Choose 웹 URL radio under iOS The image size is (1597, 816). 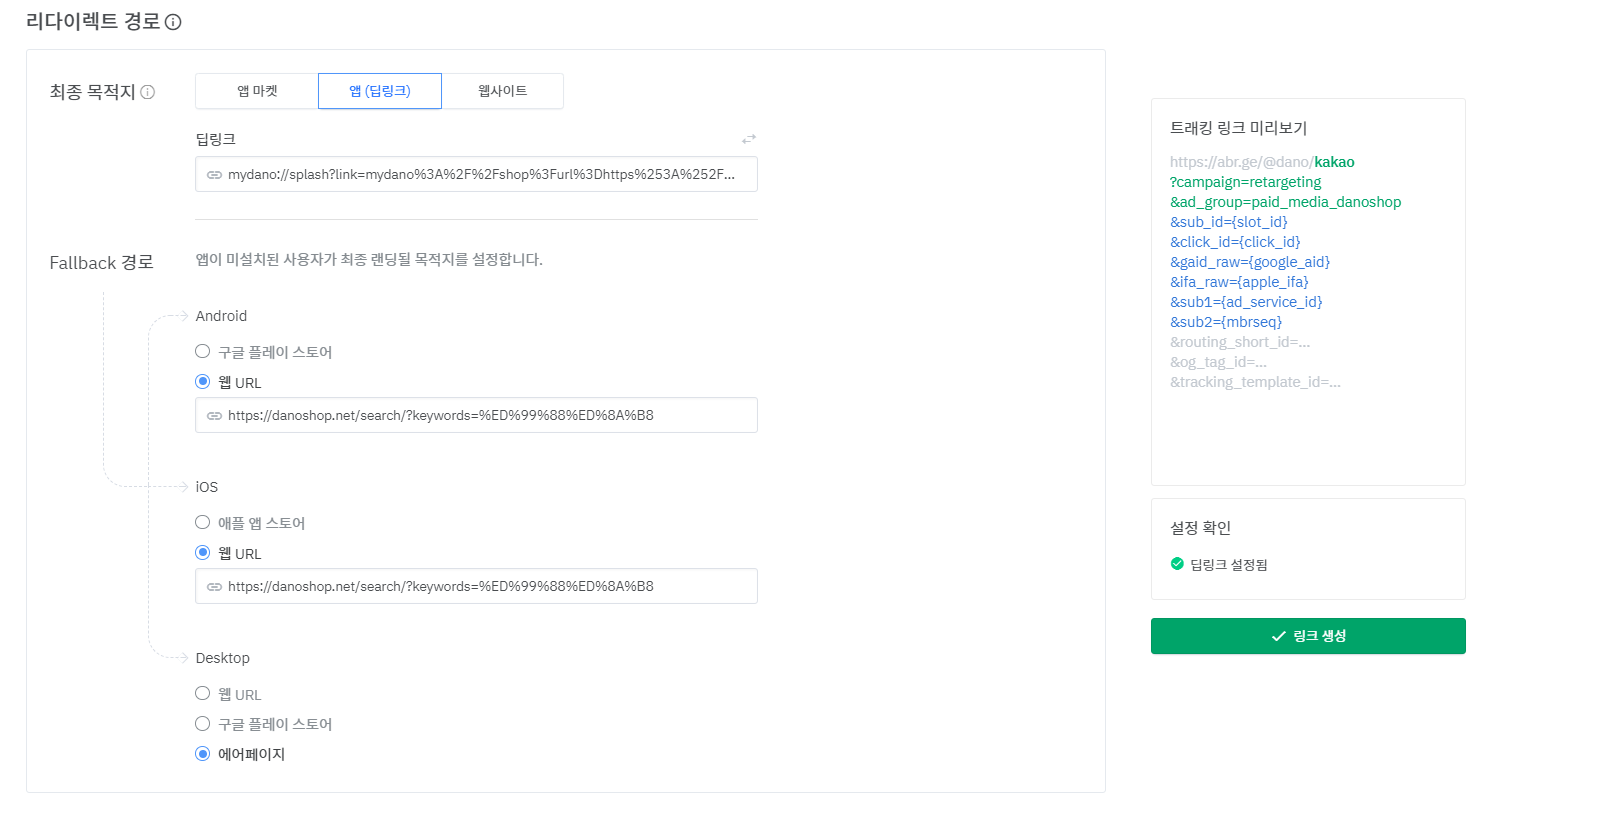(x=202, y=553)
